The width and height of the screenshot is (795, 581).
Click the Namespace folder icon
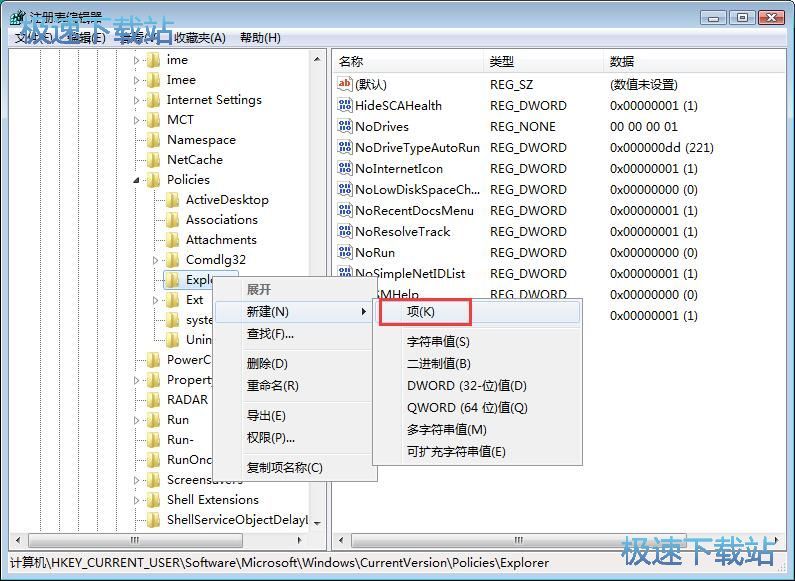point(154,140)
